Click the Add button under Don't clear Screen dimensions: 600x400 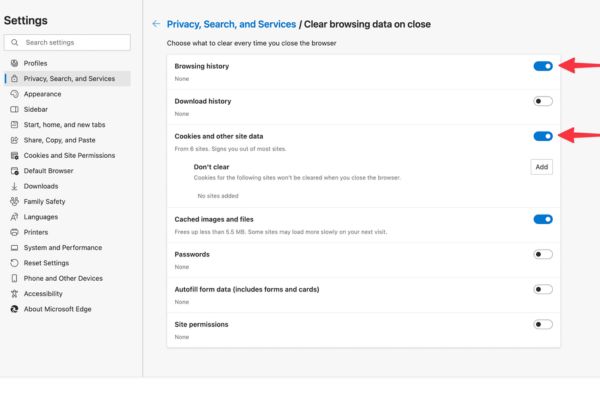pyautogui.click(x=541, y=167)
